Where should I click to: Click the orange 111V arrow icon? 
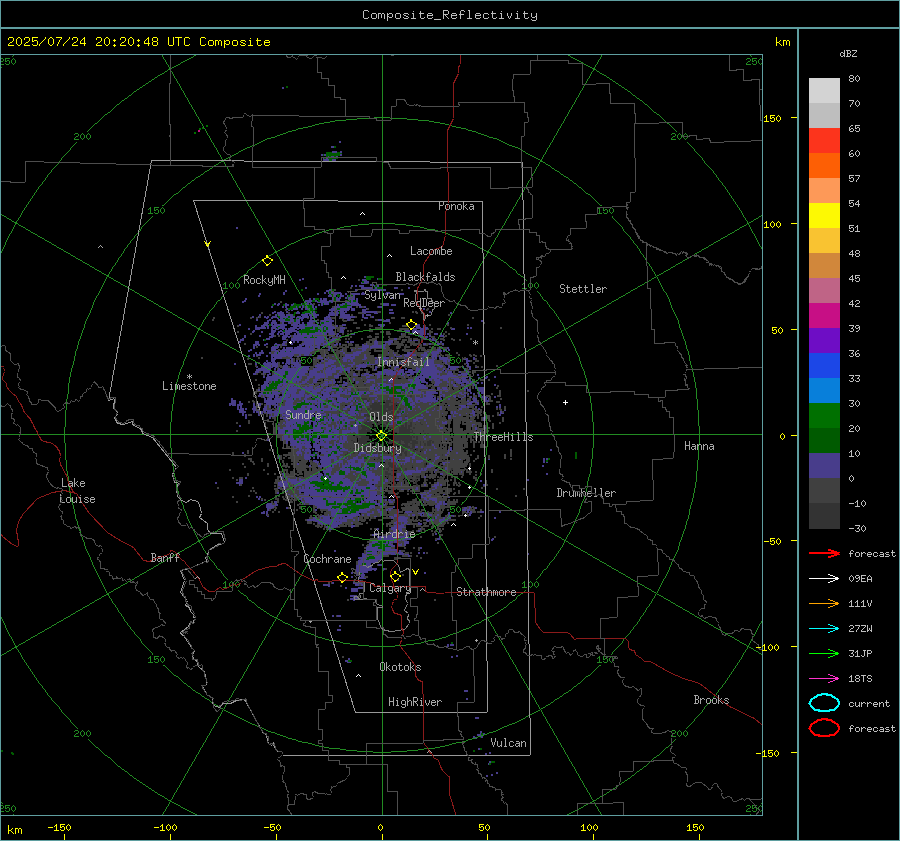coord(824,603)
